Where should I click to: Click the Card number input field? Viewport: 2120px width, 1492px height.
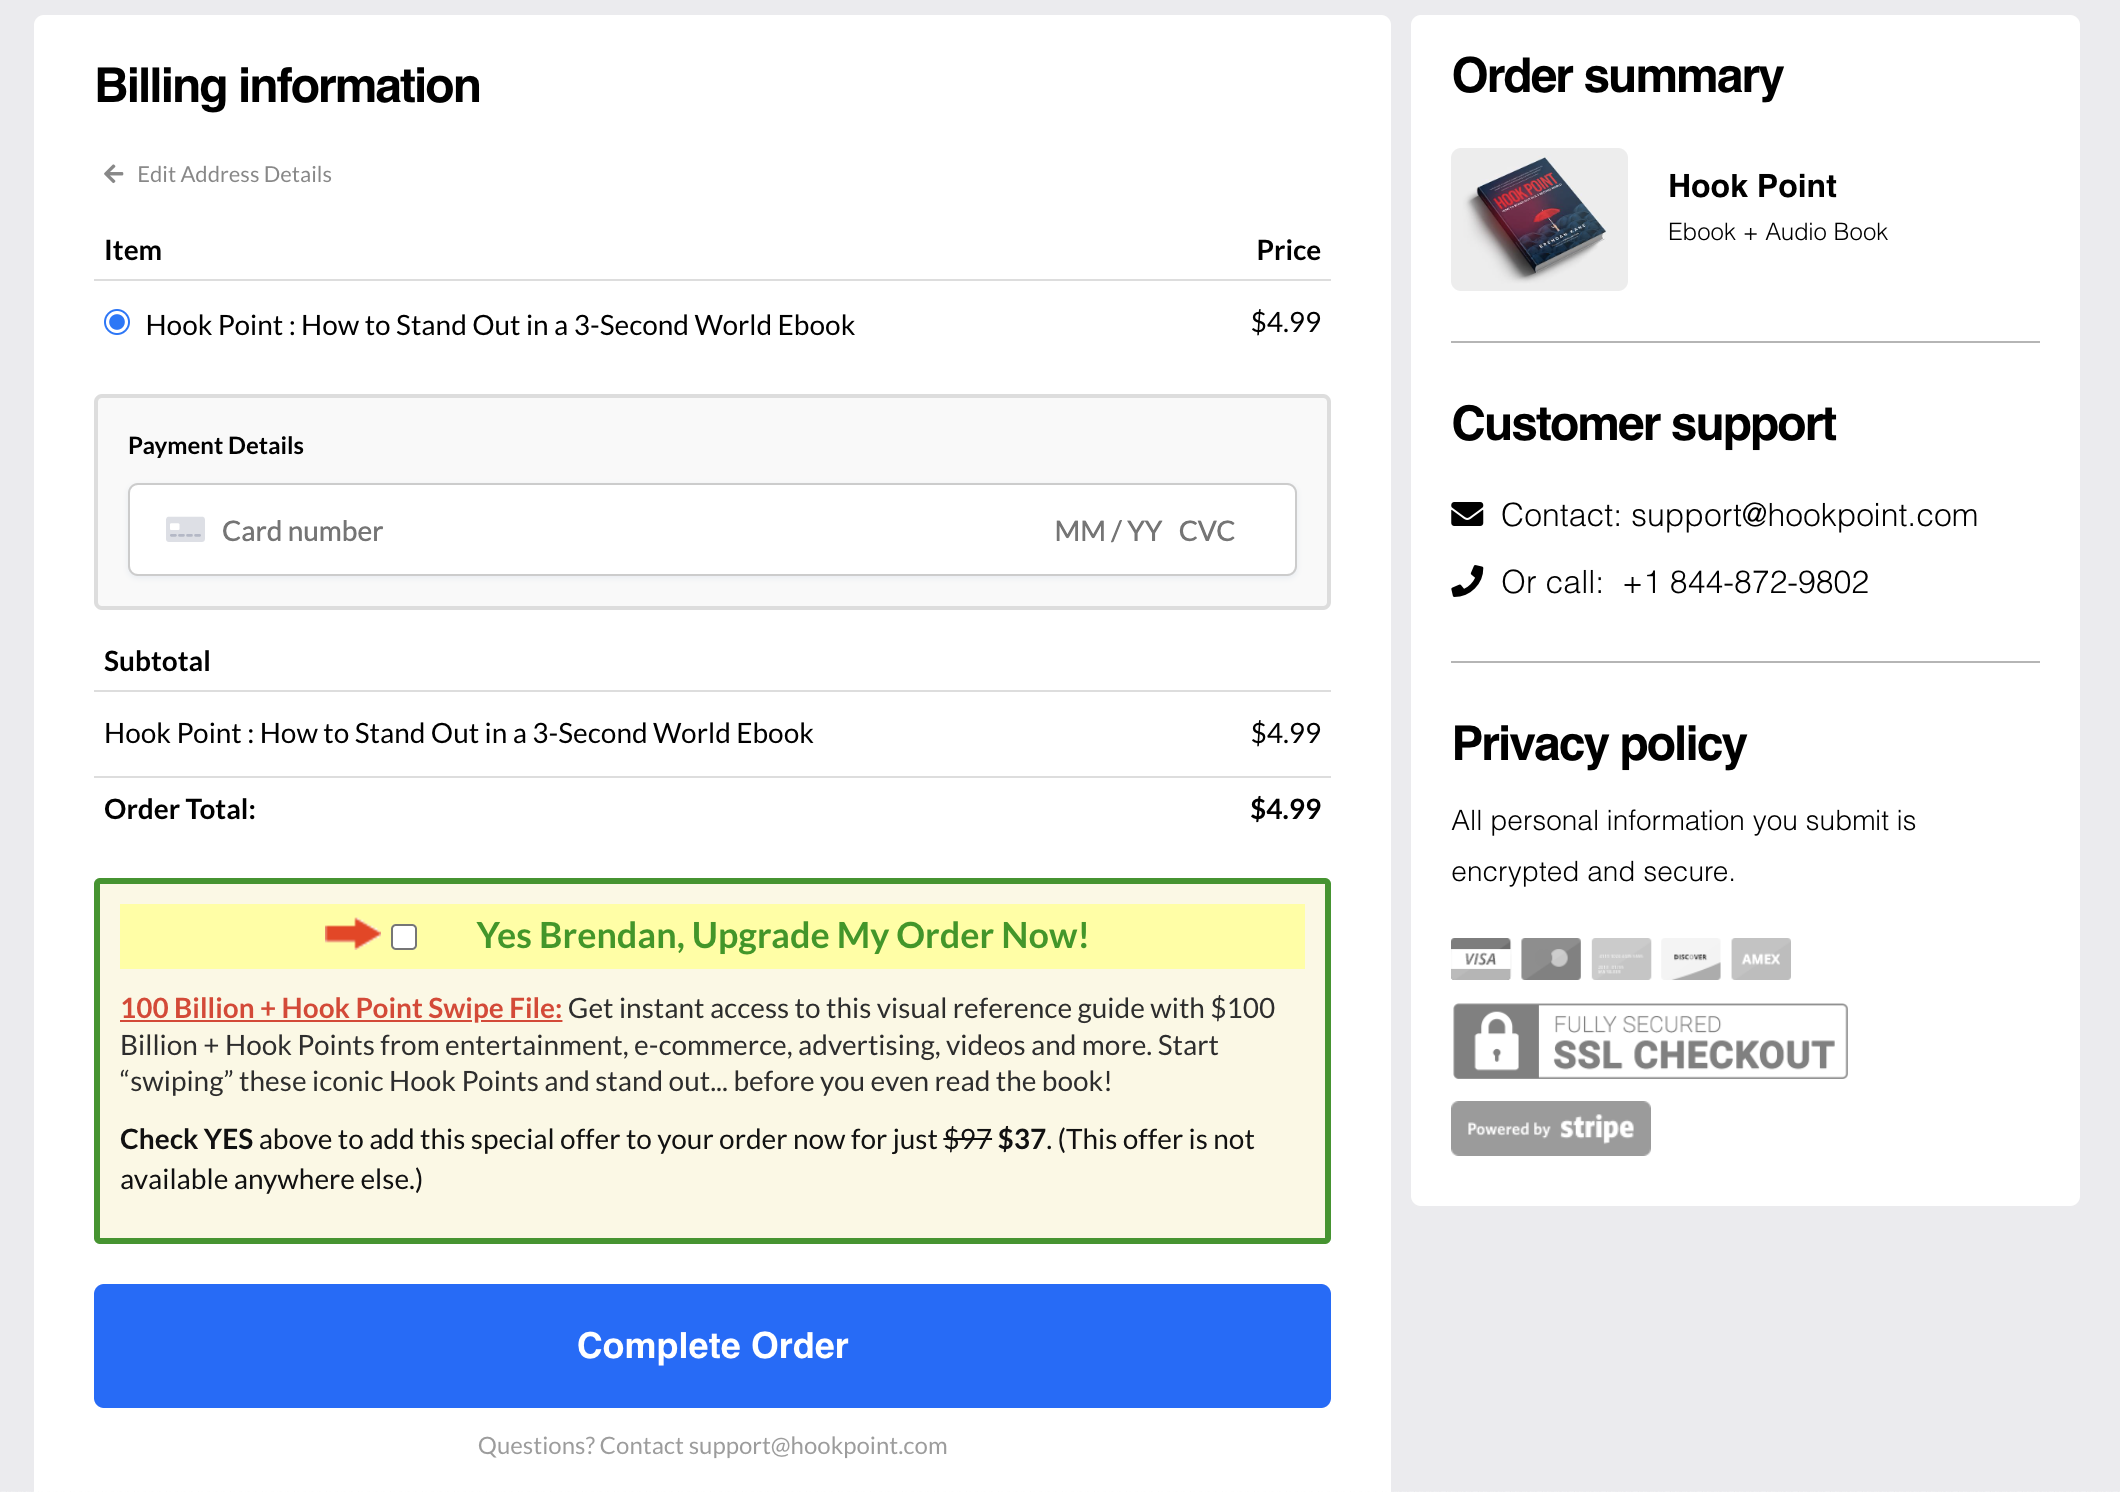[600, 531]
